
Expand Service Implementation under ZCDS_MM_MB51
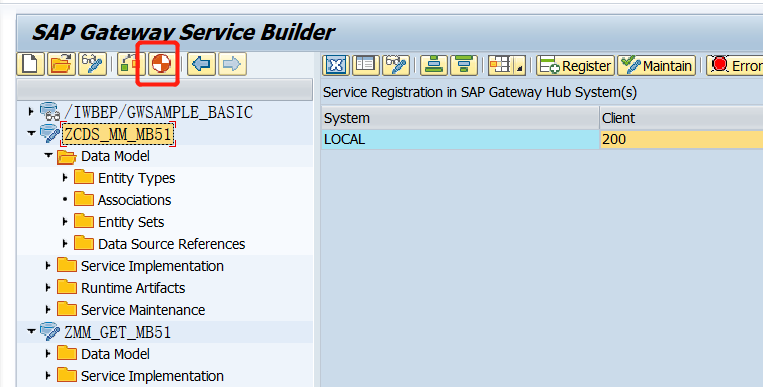coord(48,266)
